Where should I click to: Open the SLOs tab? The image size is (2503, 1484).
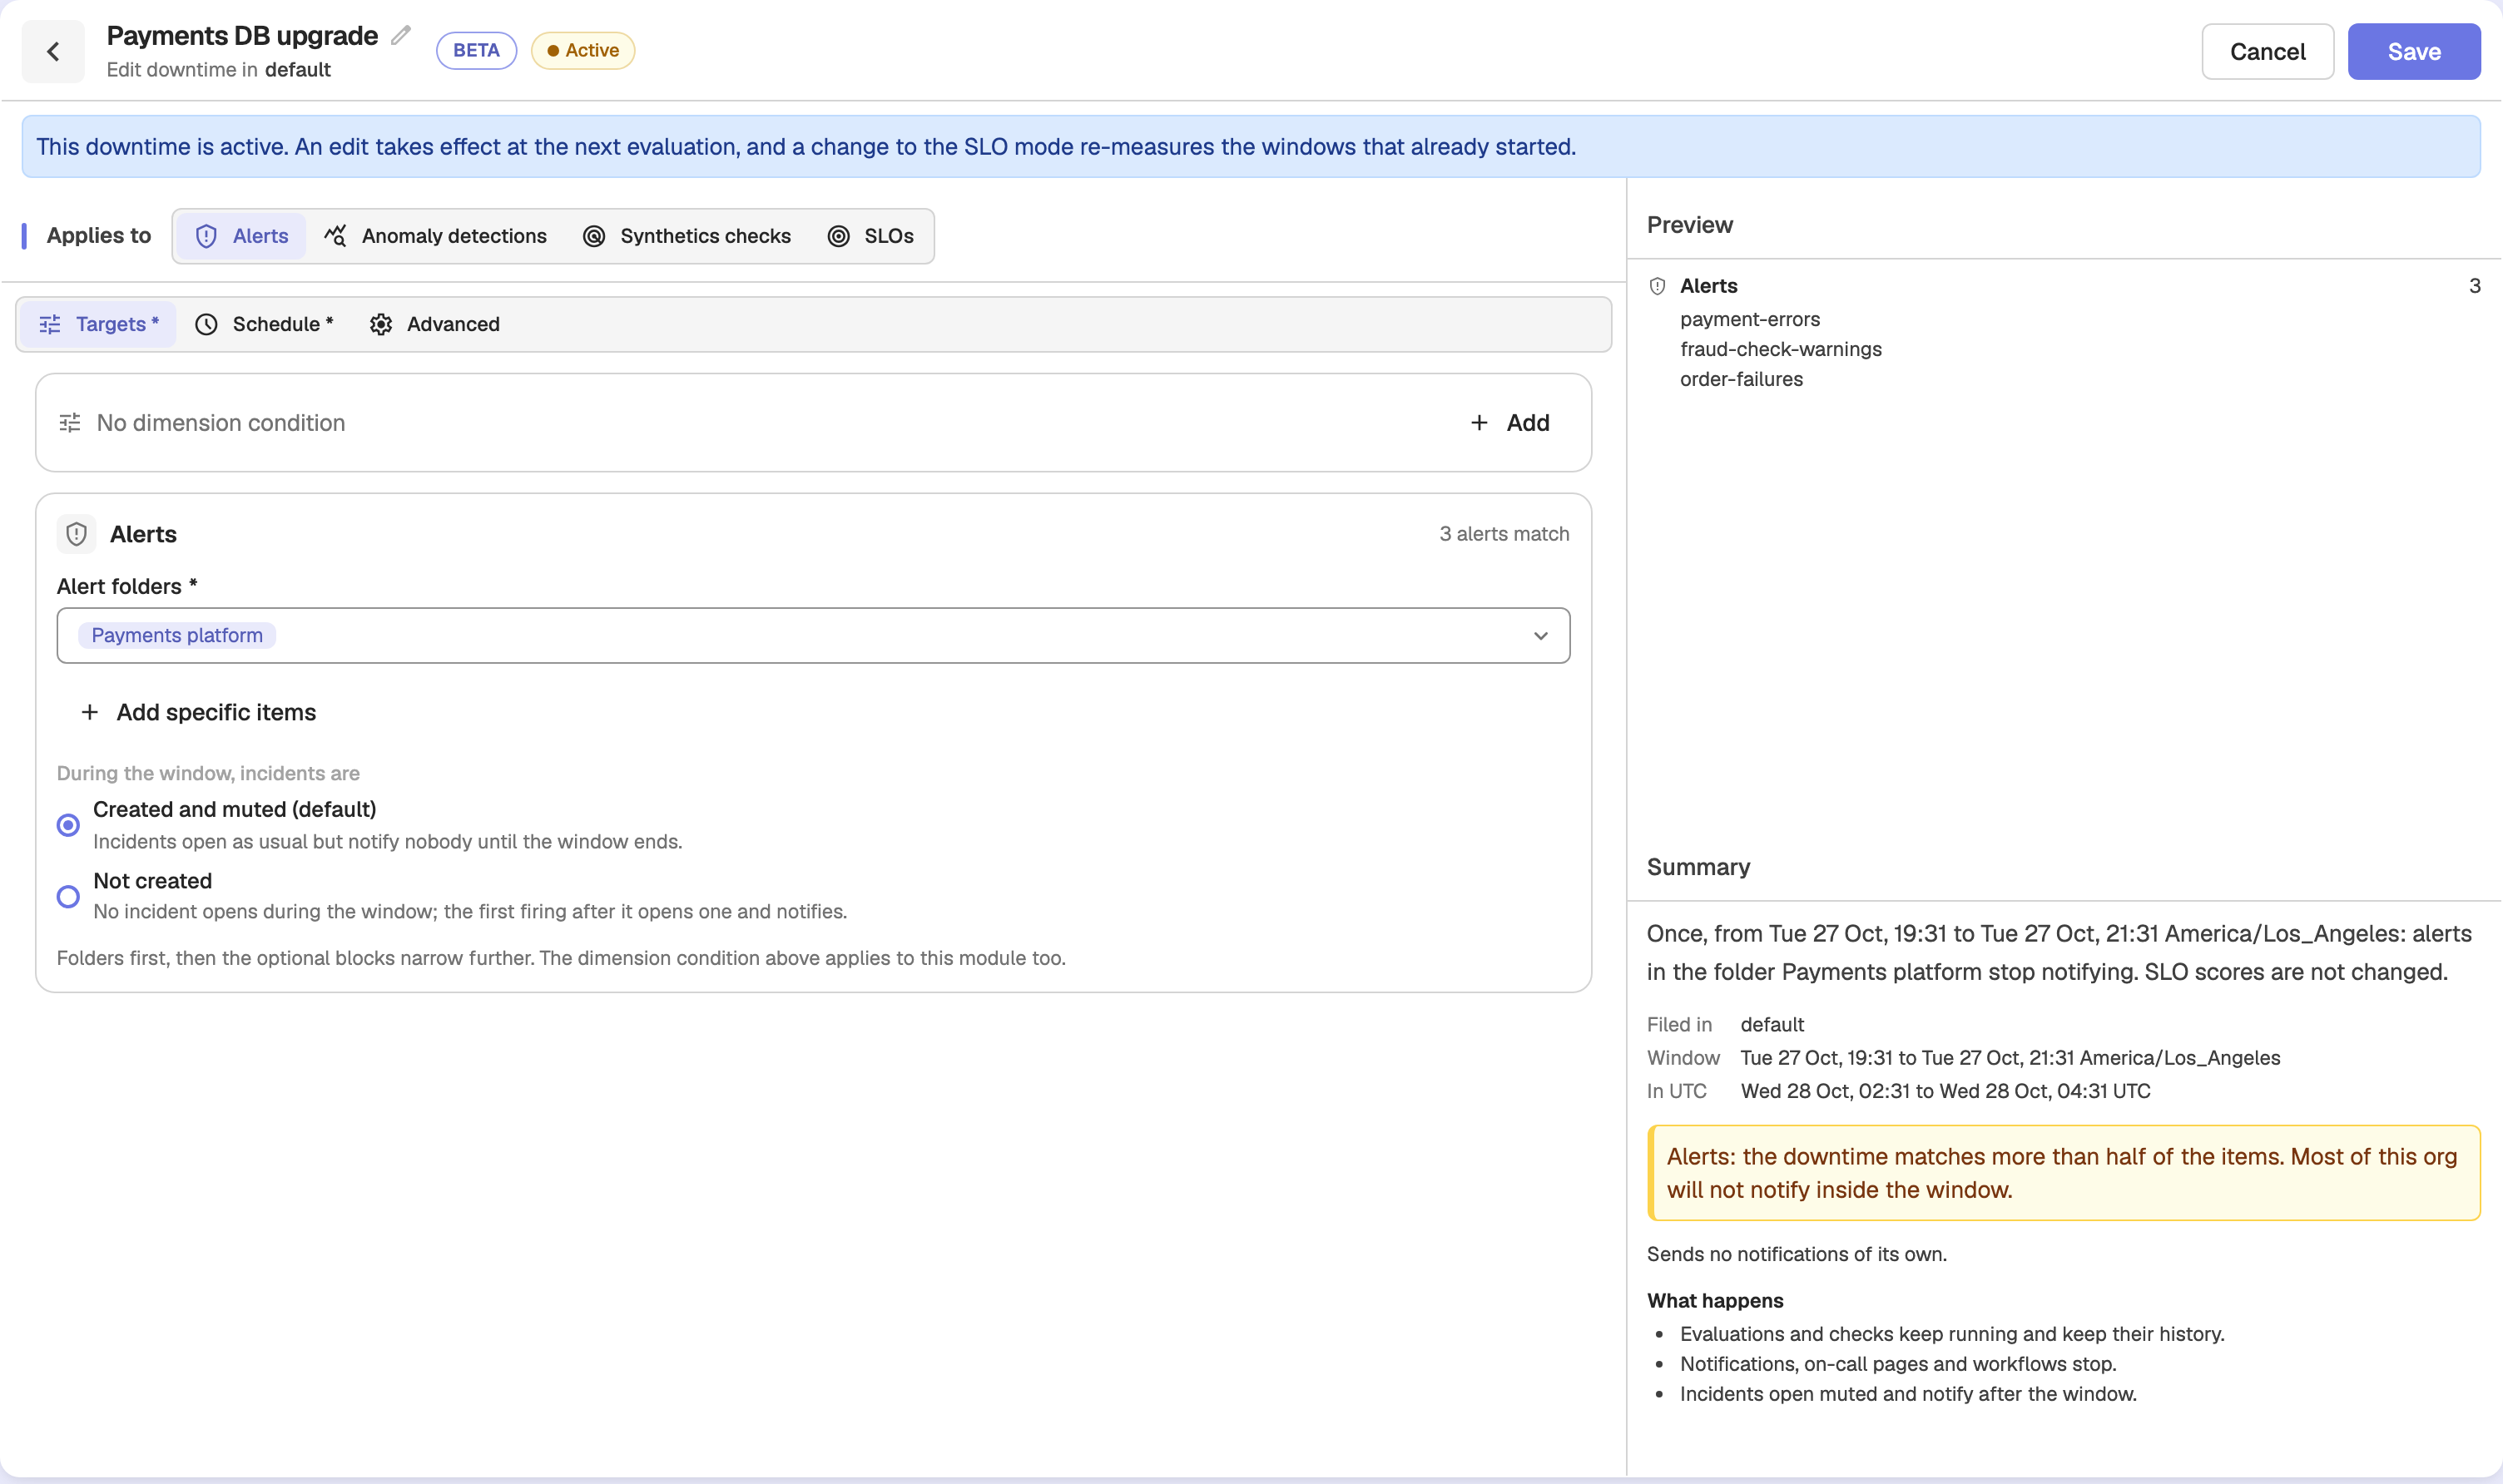pyautogui.click(x=871, y=236)
